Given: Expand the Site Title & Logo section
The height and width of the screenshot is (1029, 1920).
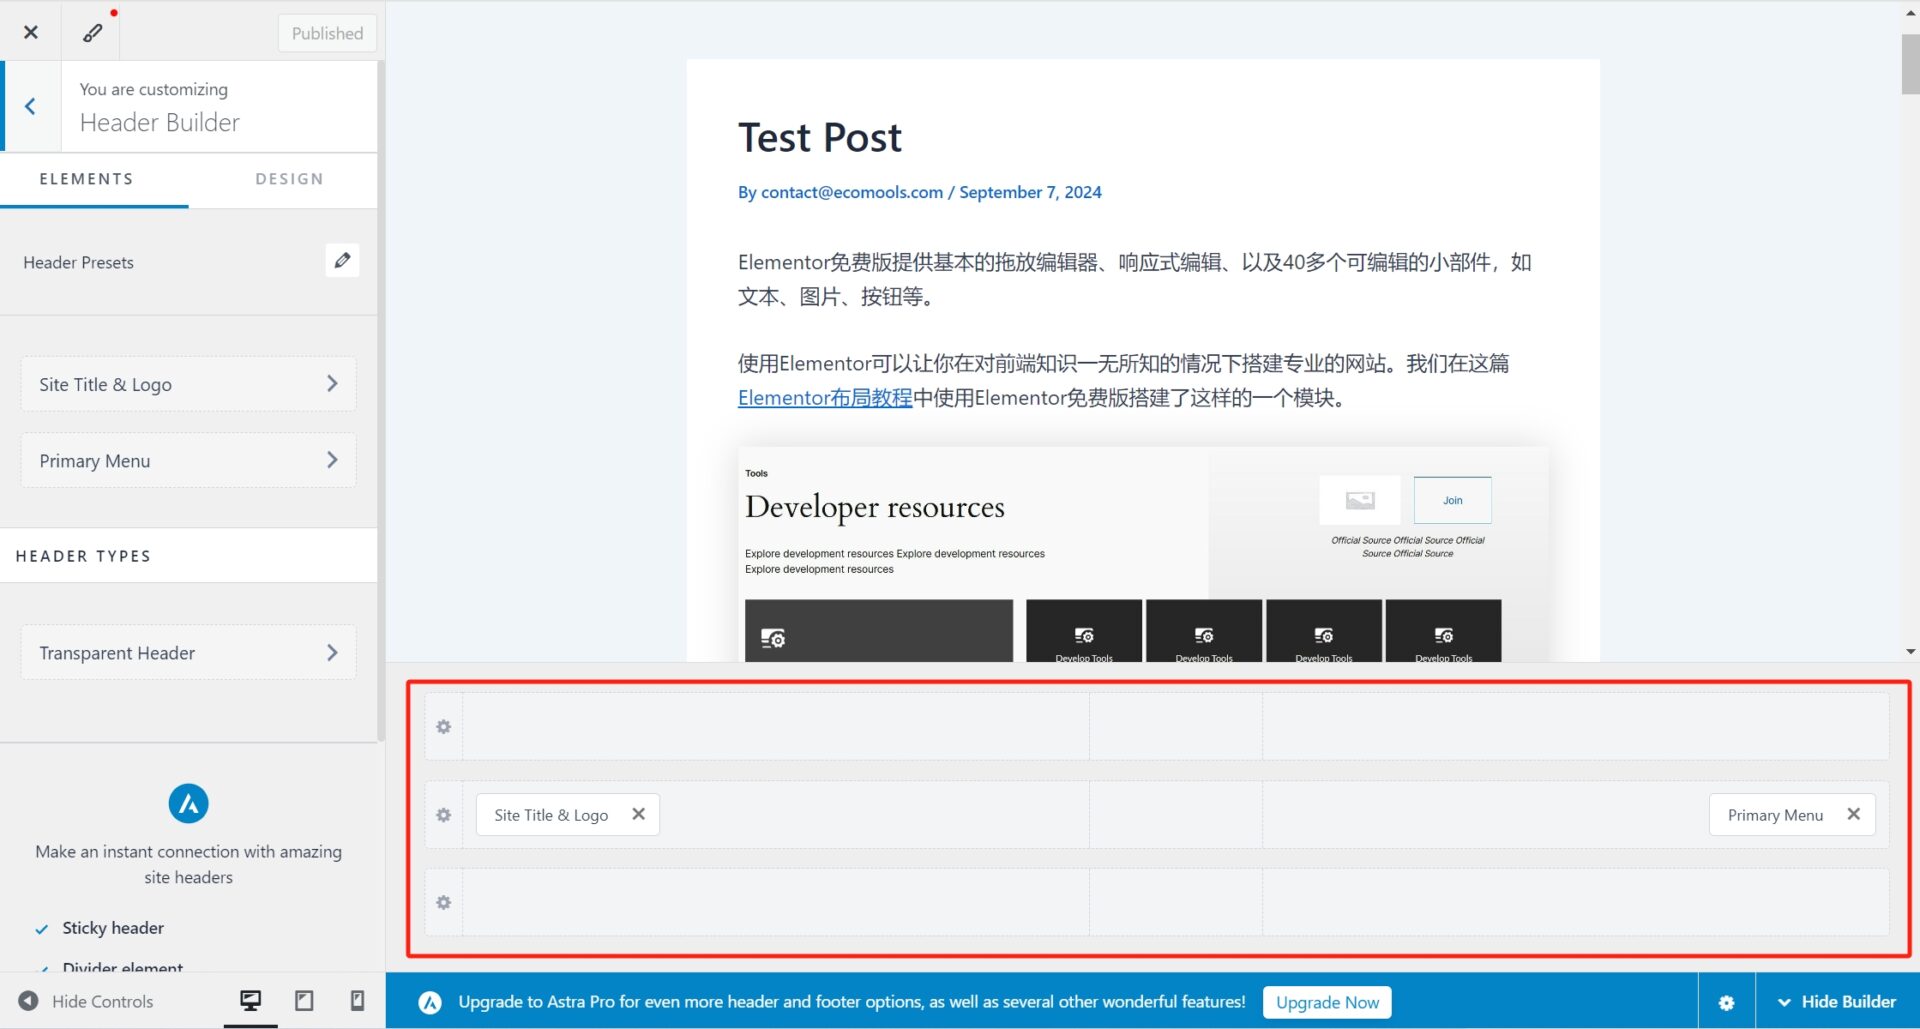Looking at the screenshot, I should coord(188,384).
